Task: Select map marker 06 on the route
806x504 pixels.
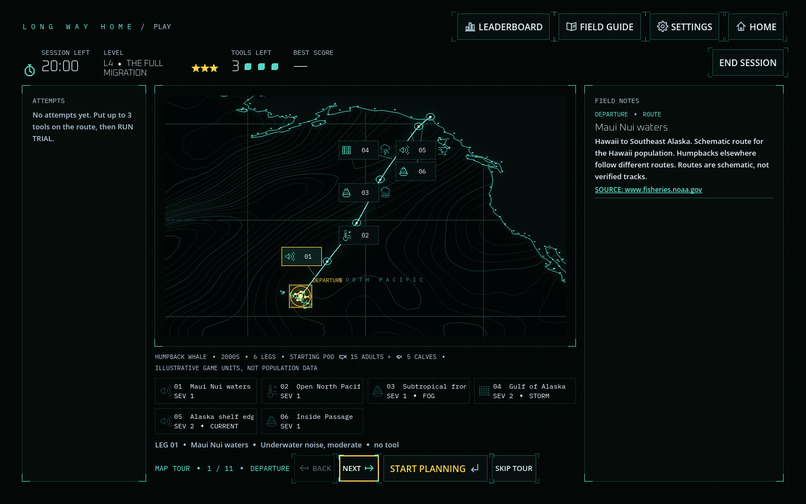Action: [x=416, y=171]
